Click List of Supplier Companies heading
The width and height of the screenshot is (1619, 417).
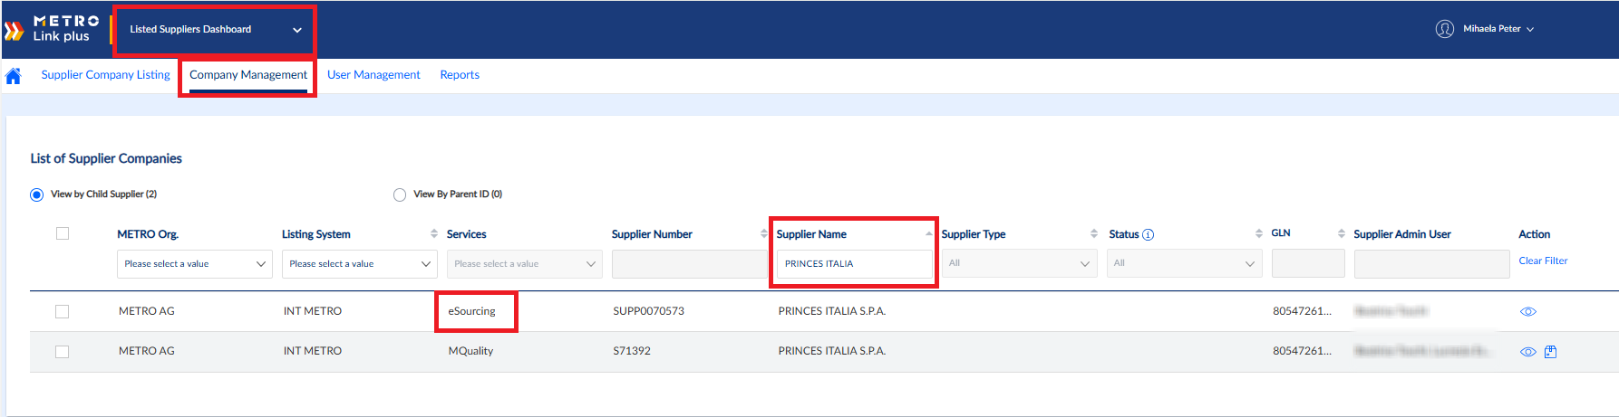coord(106,159)
